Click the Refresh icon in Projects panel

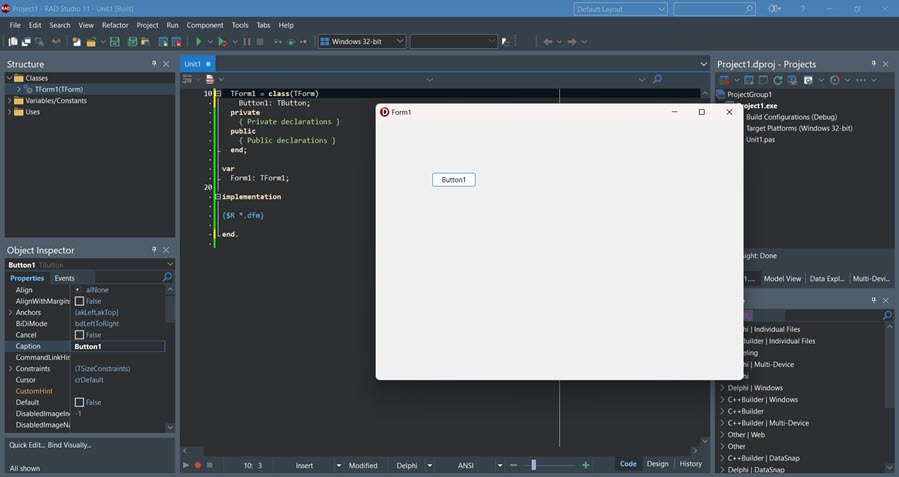777,80
